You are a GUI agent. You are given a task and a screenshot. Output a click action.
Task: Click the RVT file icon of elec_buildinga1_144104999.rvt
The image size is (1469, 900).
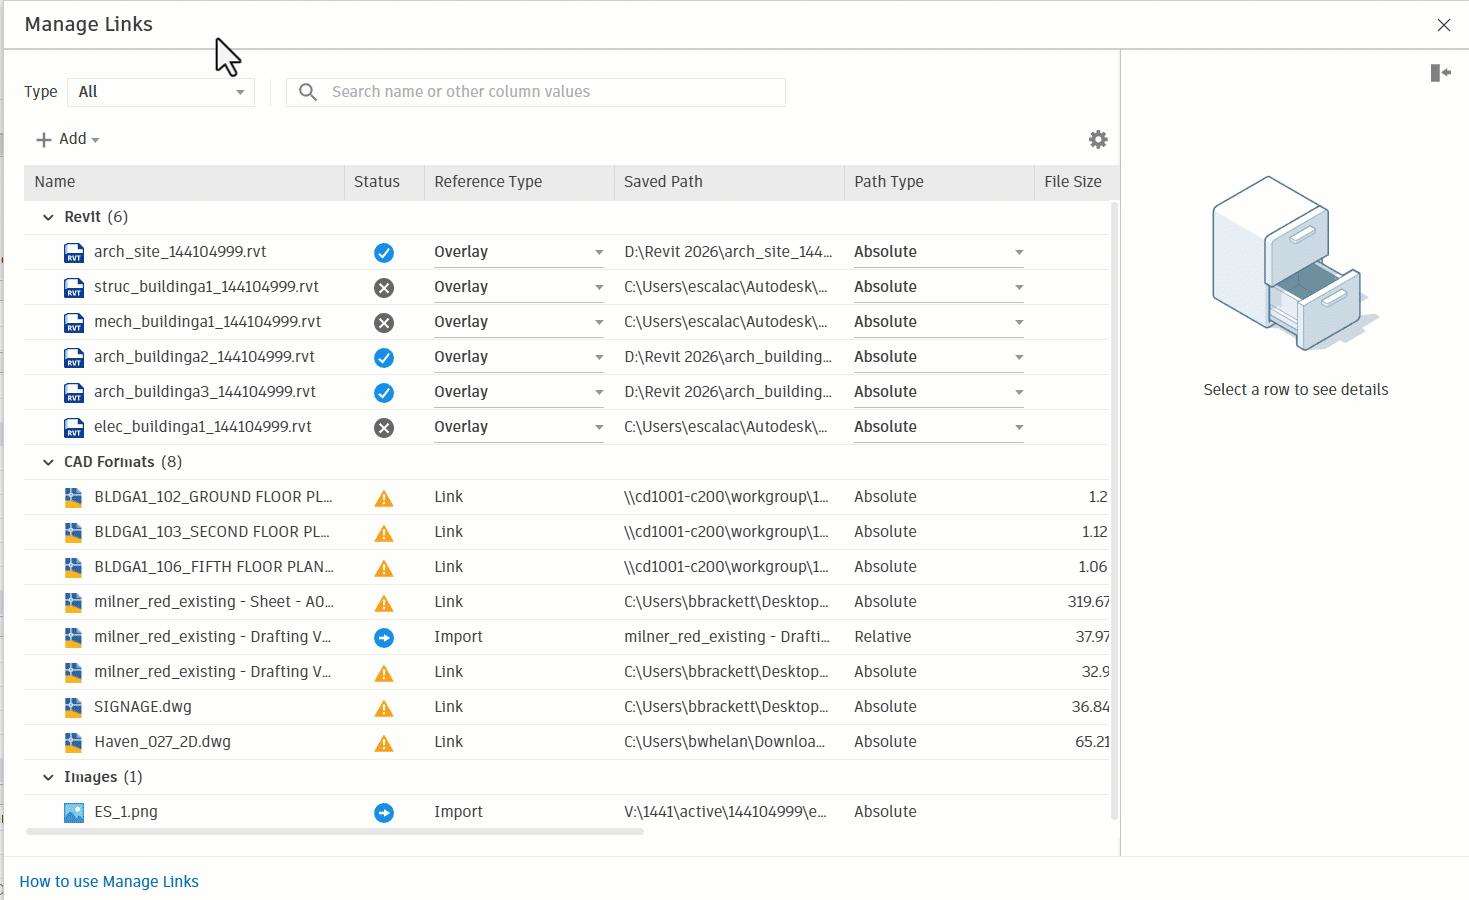[74, 428]
